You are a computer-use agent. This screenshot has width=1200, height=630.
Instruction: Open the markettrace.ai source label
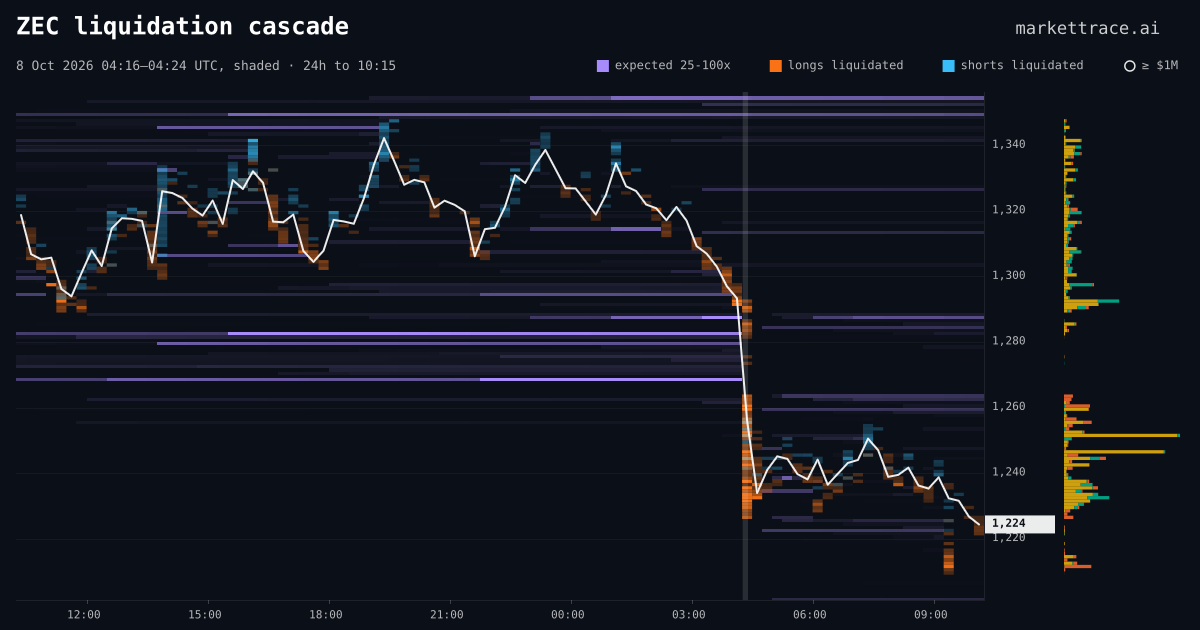tap(1088, 28)
